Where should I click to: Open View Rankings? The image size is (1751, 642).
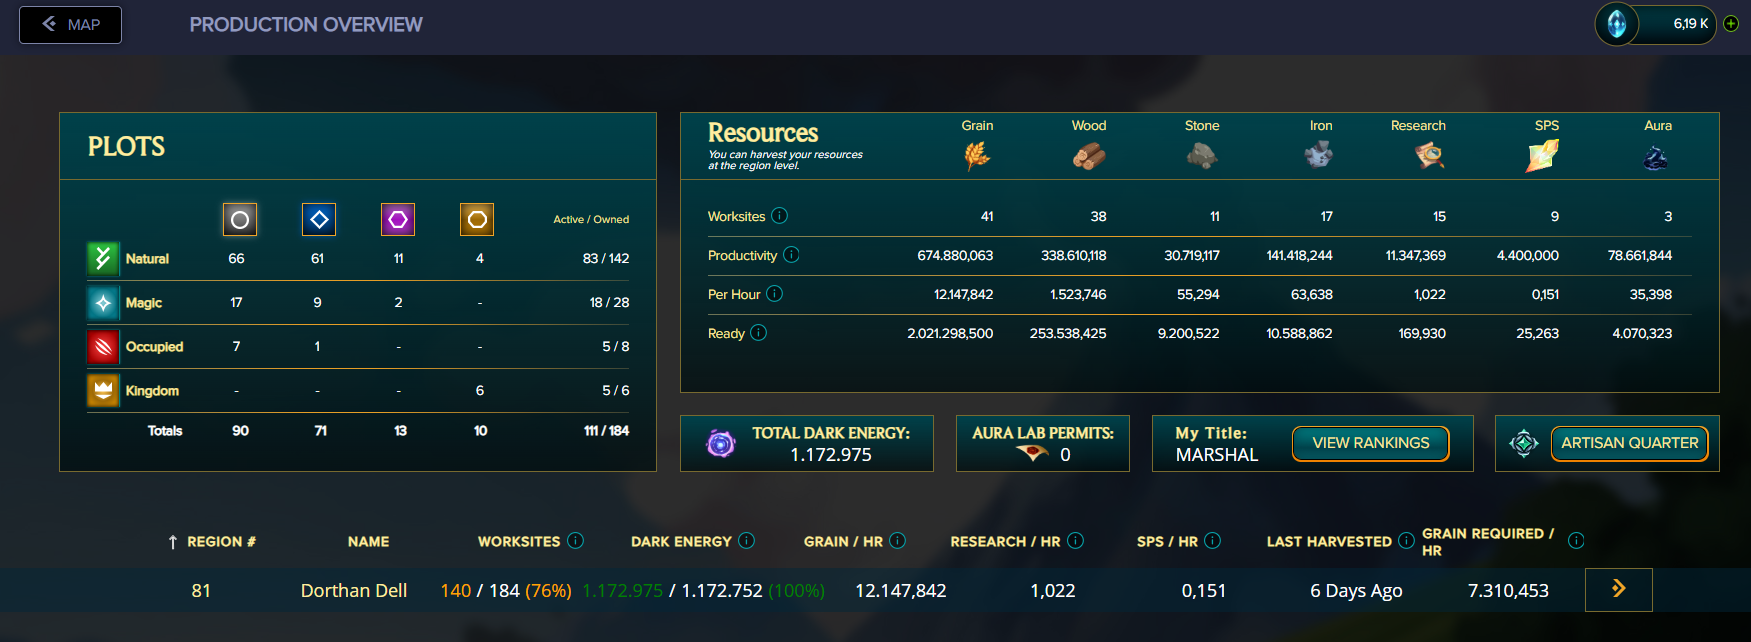(1370, 443)
